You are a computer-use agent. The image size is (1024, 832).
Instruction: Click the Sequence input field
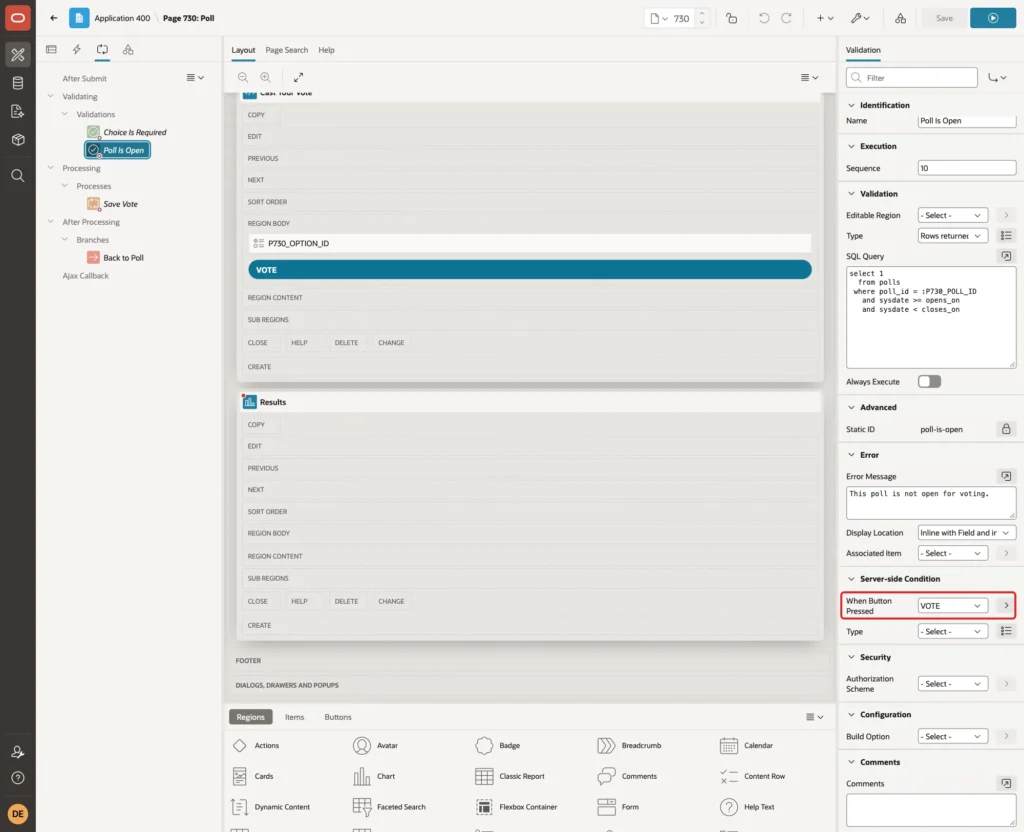click(967, 168)
